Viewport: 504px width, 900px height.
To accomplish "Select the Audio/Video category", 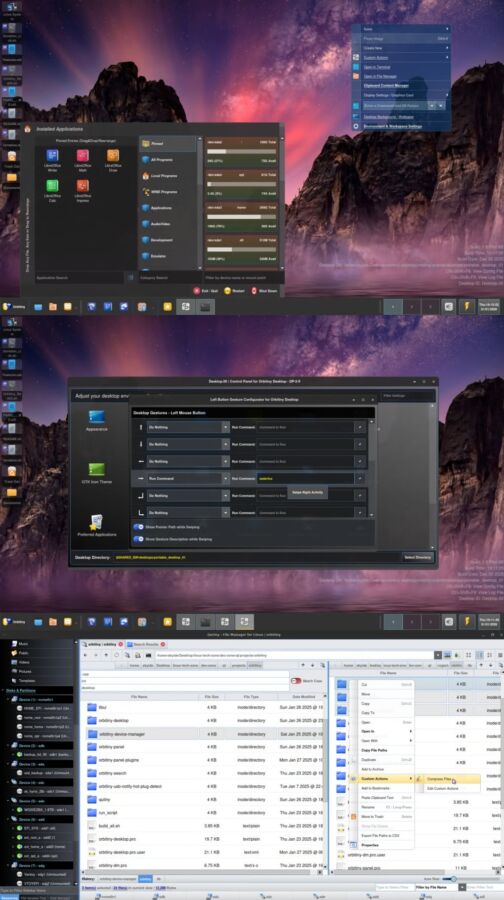I will pyautogui.click(x=168, y=224).
